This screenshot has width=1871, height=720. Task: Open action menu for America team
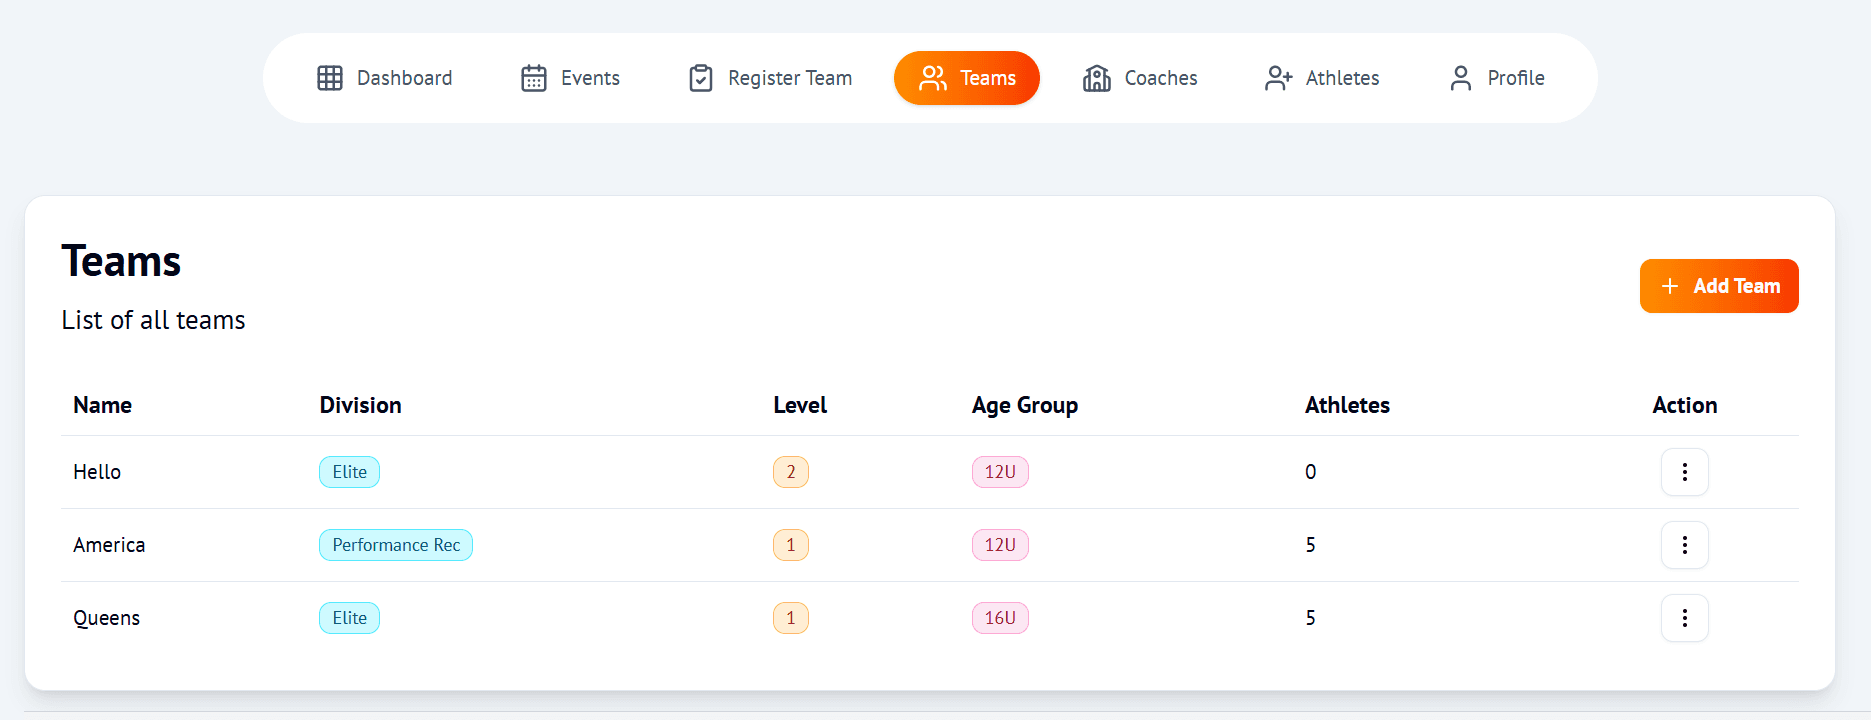(1685, 545)
